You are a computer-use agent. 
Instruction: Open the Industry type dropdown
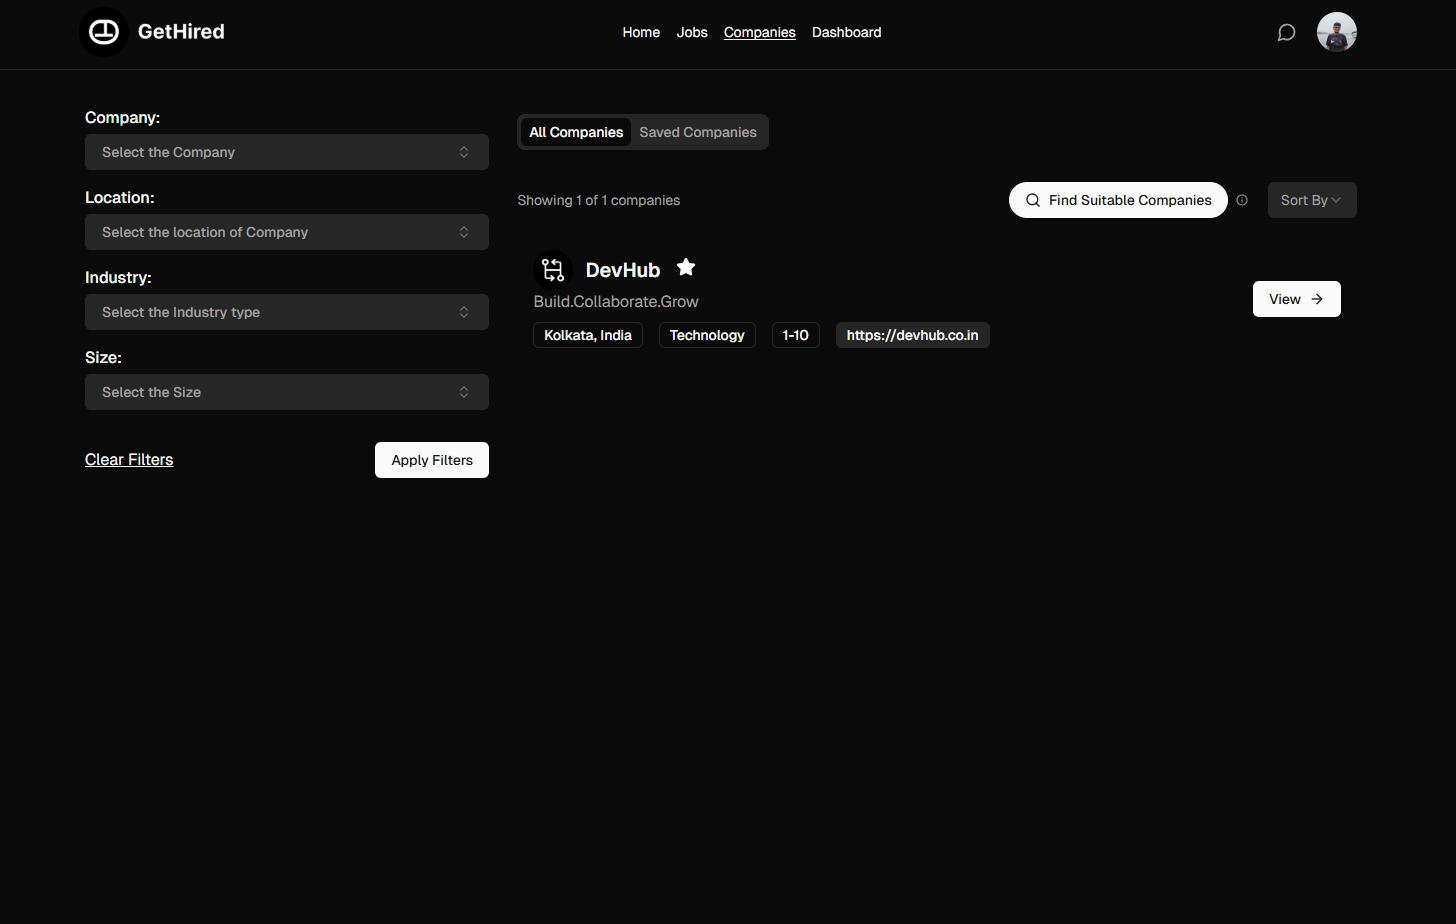[287, 312]
